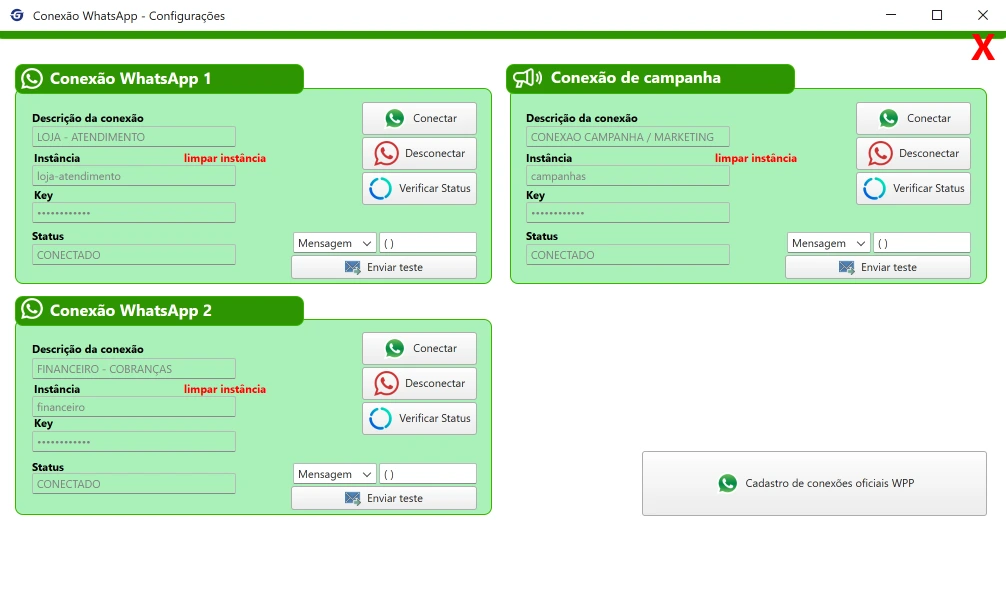Click the Key field in Conexão de campanha
1006x614 pixels.
[627, 212]
